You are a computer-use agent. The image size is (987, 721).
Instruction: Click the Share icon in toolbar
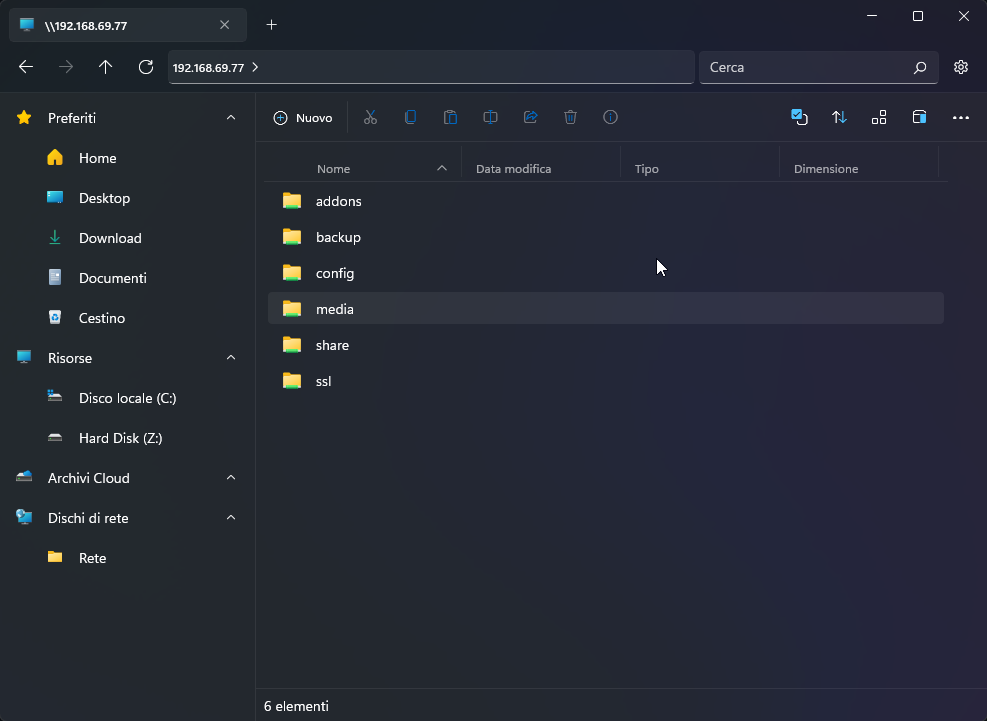(531, 117)
